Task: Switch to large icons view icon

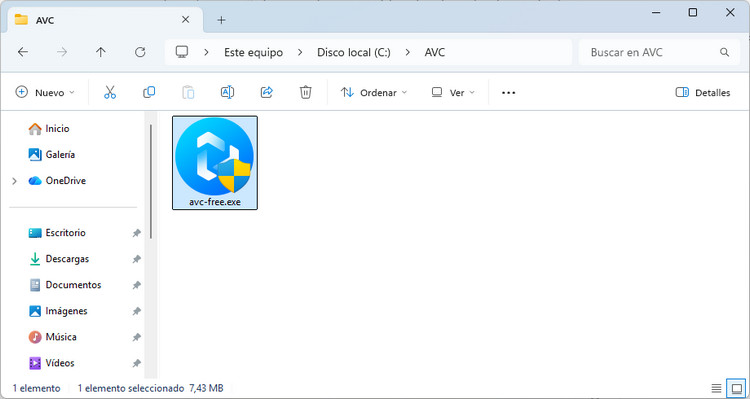Action: click(x=737, y=388)
